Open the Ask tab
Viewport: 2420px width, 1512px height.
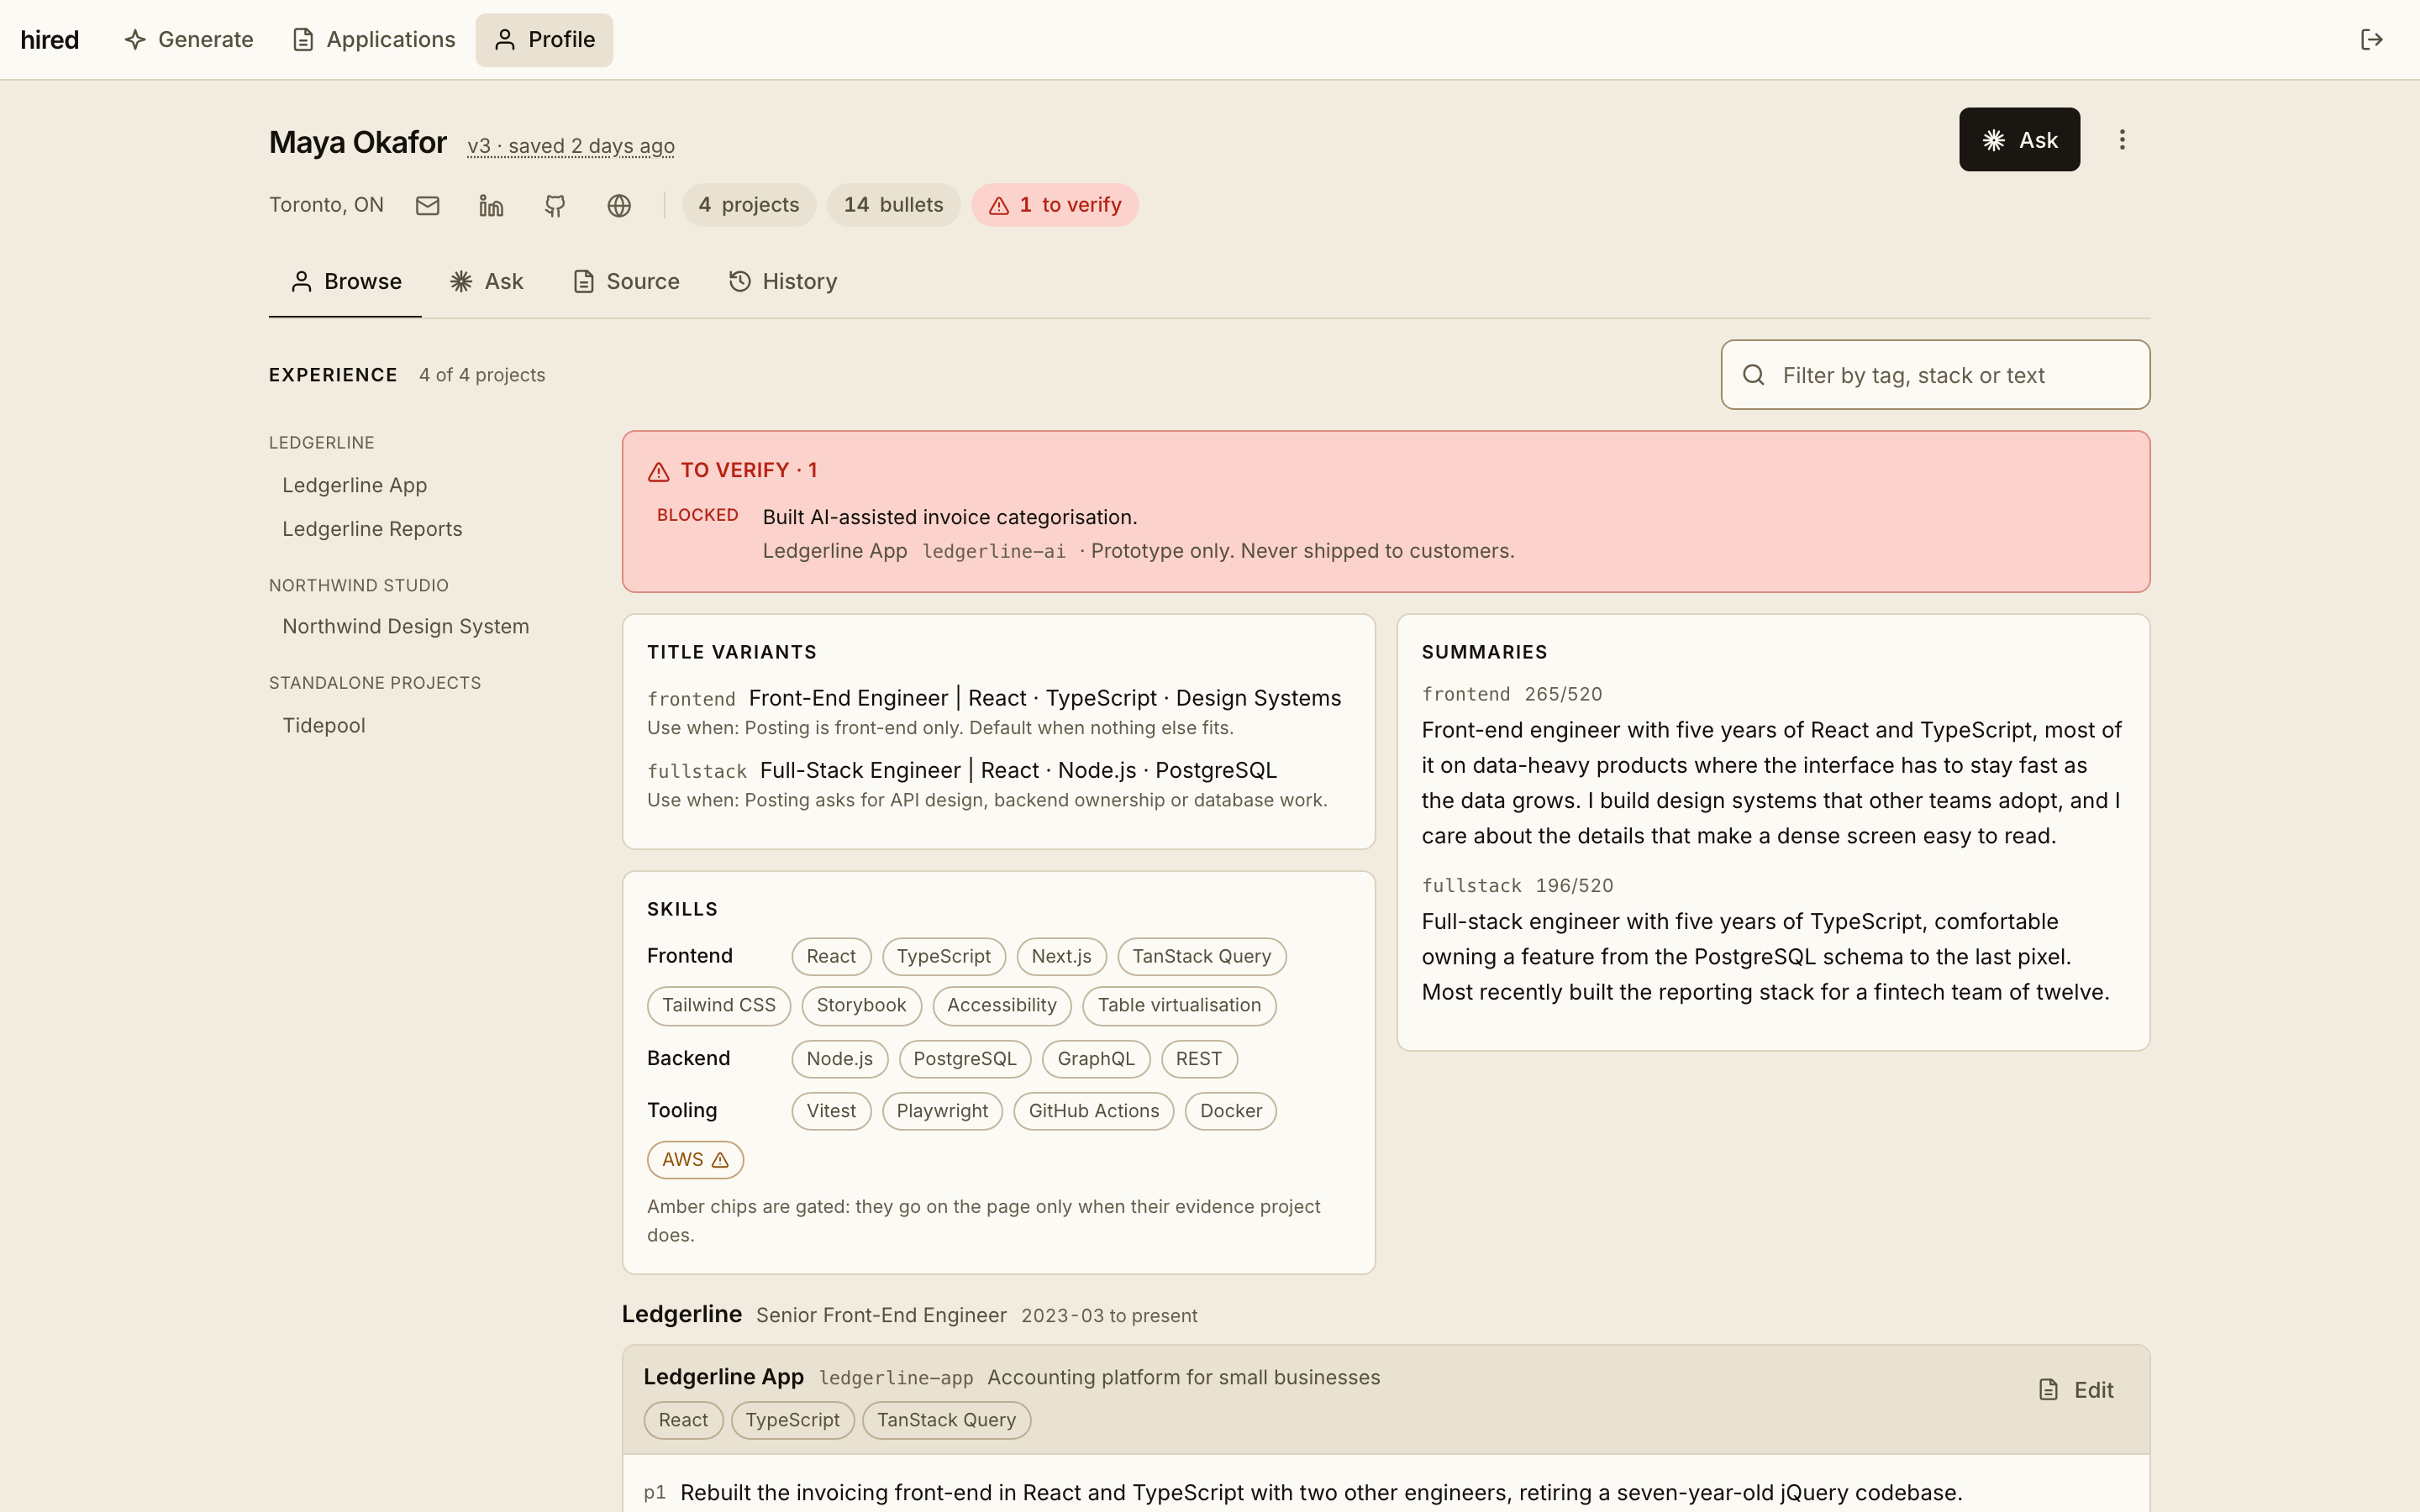(487, 282)
